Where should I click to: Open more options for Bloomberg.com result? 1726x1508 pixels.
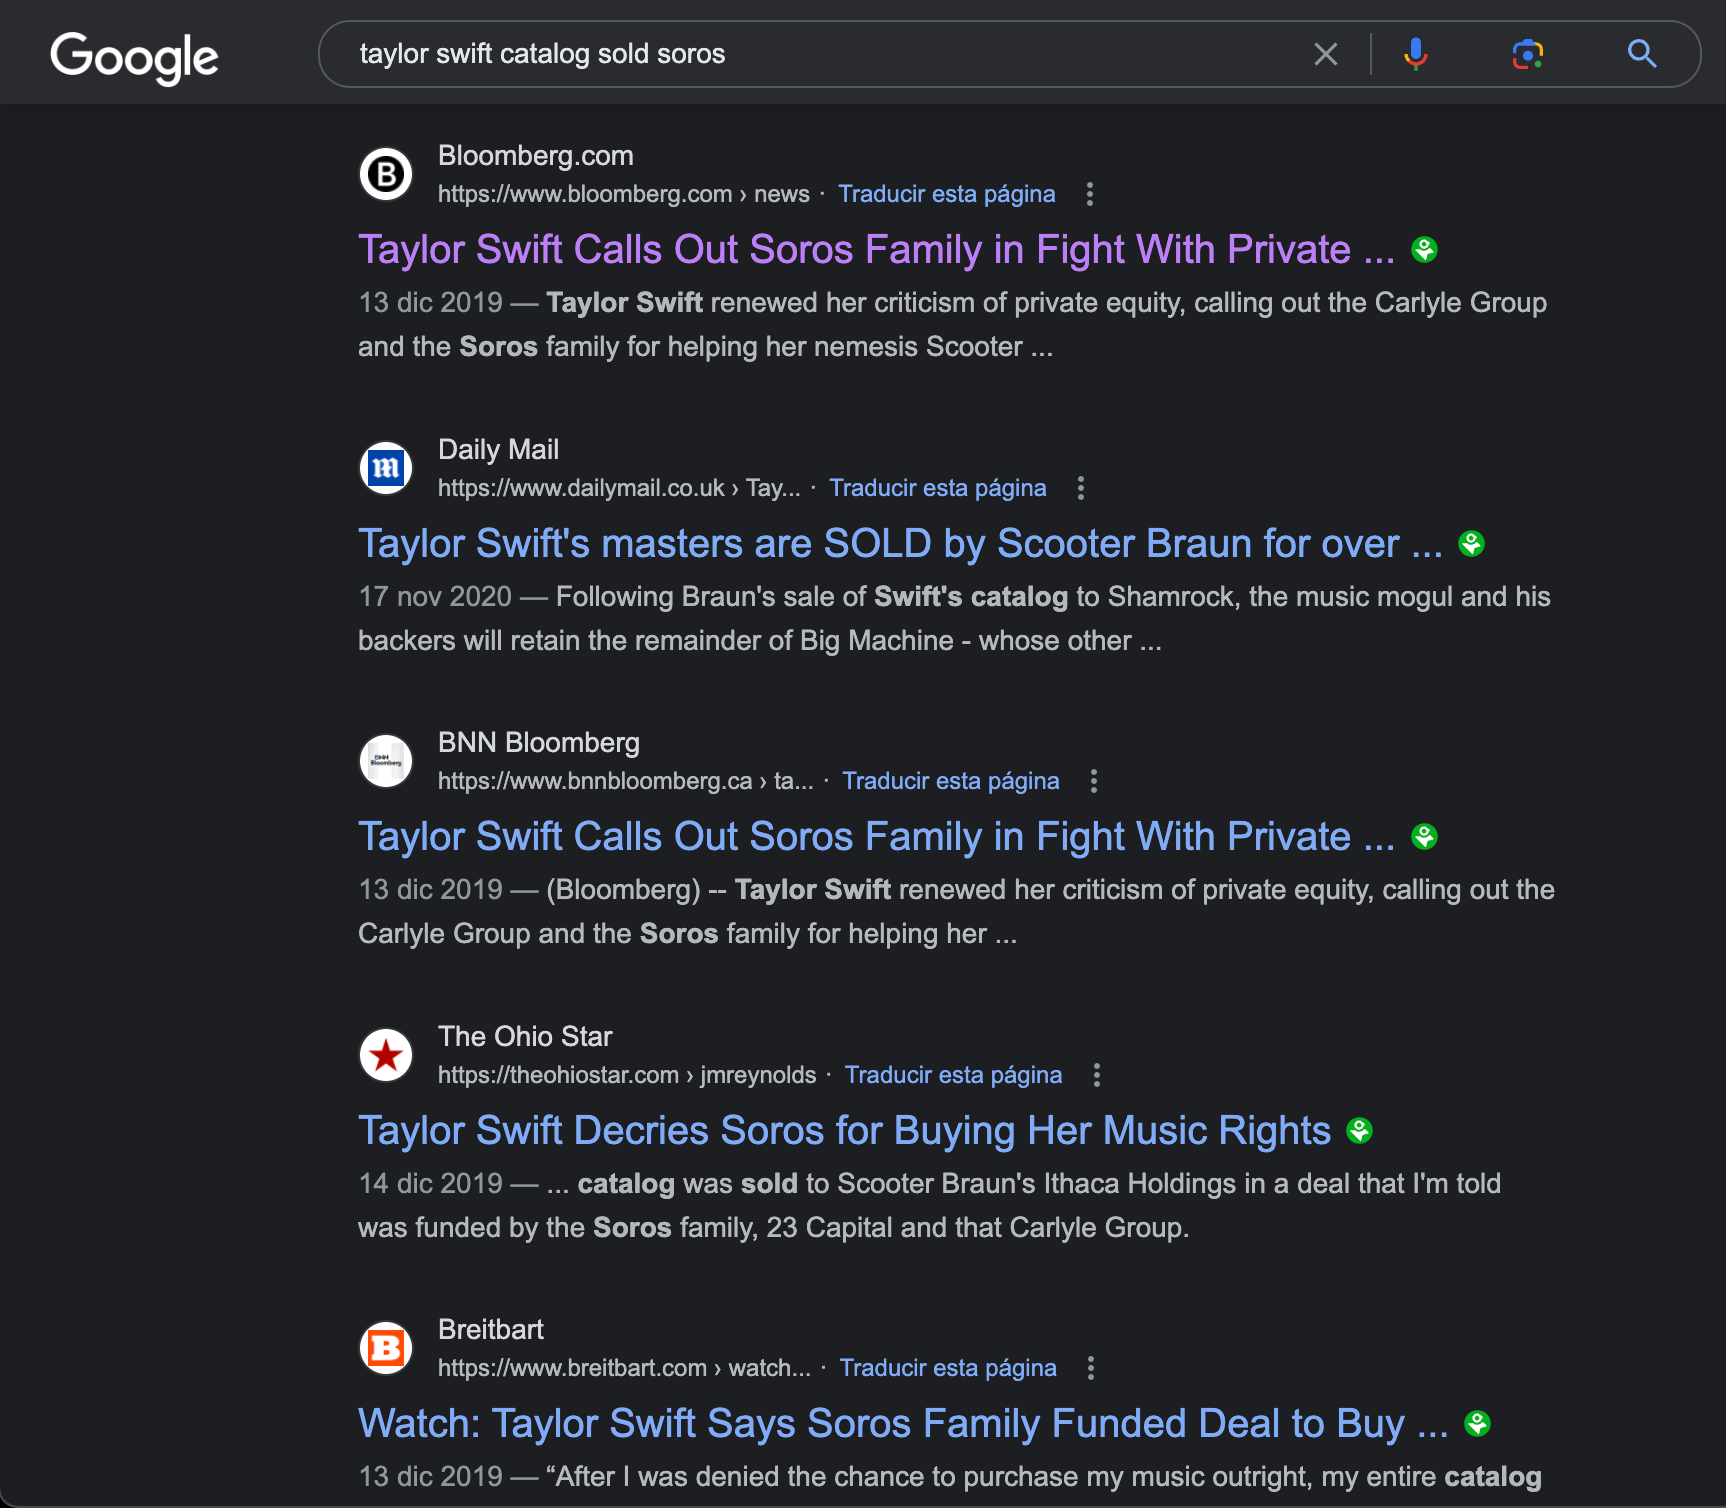click(x=1089, y=194)
